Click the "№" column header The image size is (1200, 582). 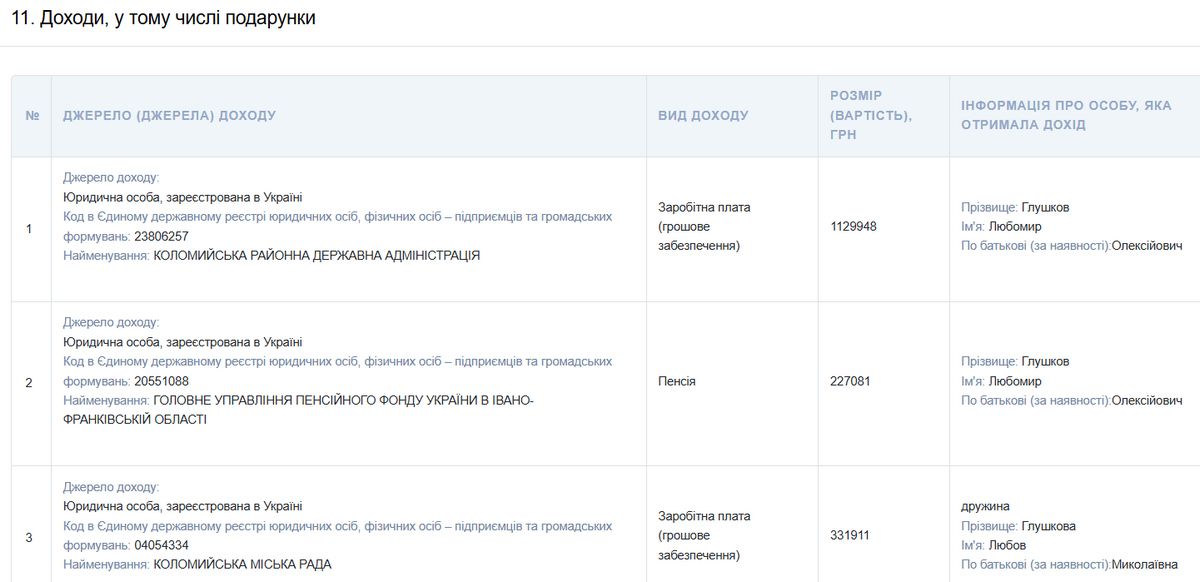(x=32, y=116)
